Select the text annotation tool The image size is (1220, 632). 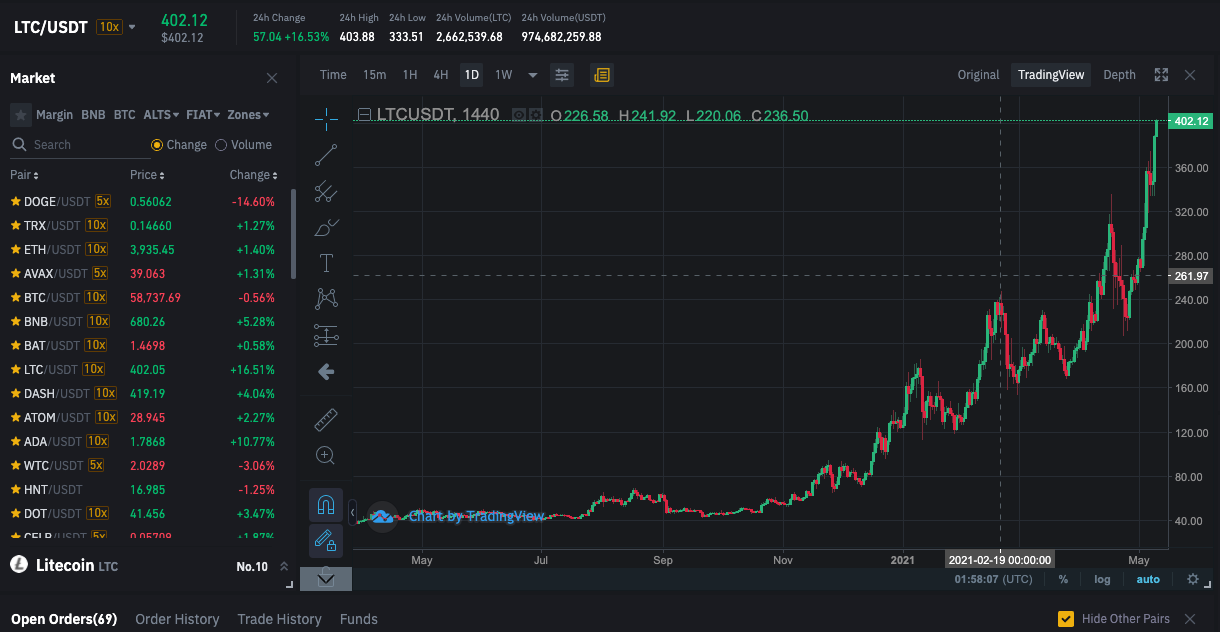(326, 263)
